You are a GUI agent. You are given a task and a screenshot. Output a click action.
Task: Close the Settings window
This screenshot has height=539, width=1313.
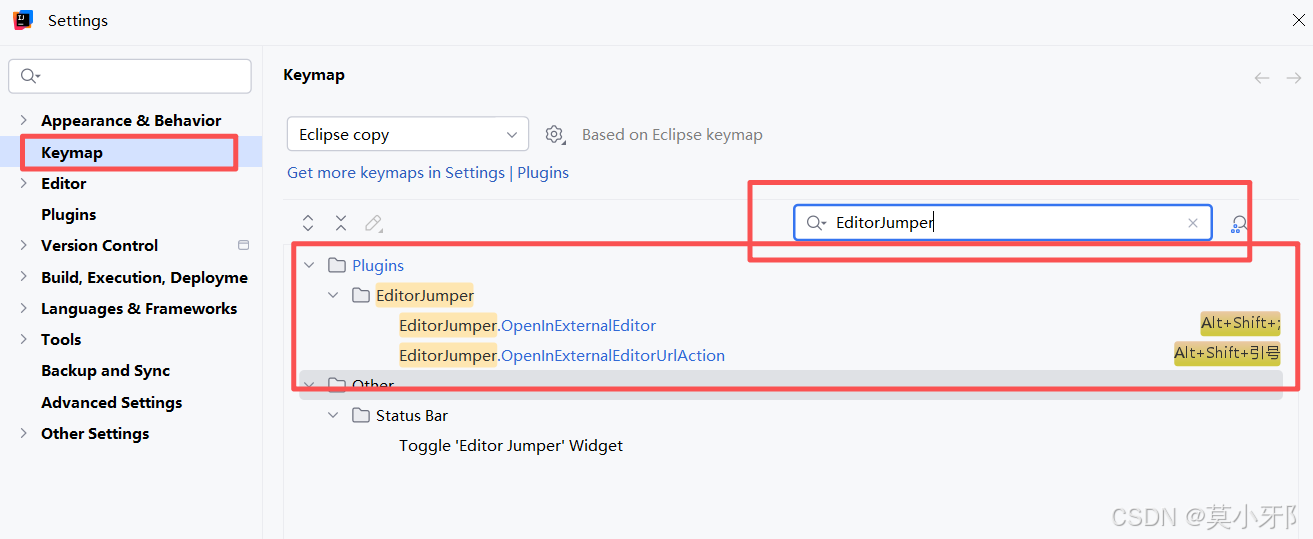(x=1298, y=20)
